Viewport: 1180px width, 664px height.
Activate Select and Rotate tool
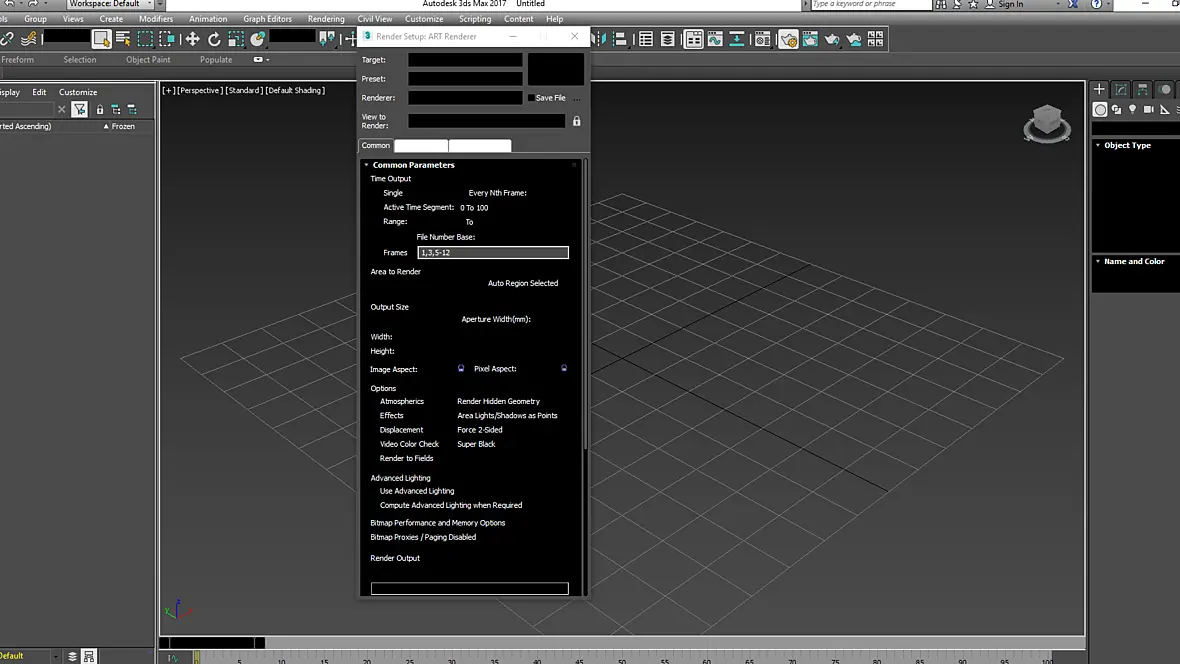click(214, 38)
